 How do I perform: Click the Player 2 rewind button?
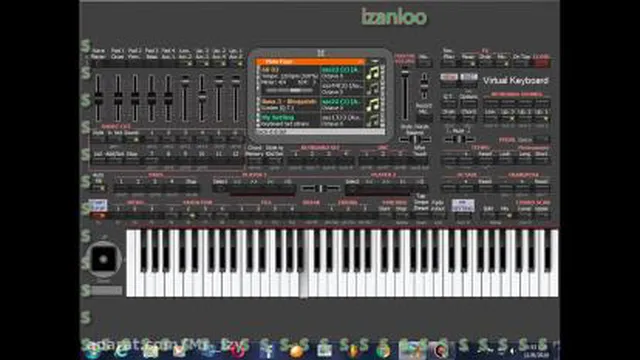(x=369, y=188)
